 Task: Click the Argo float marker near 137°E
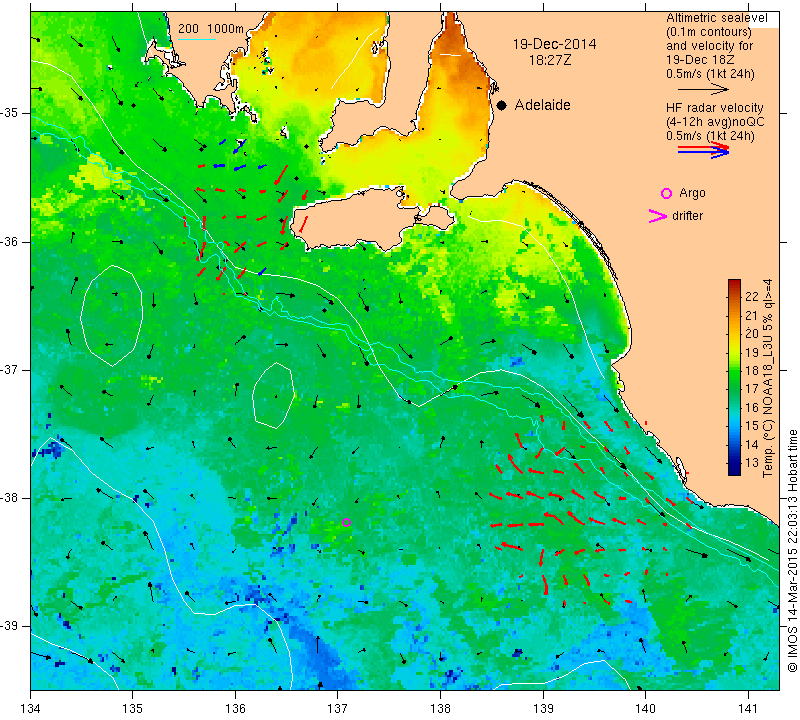click(x=346, y=522)
